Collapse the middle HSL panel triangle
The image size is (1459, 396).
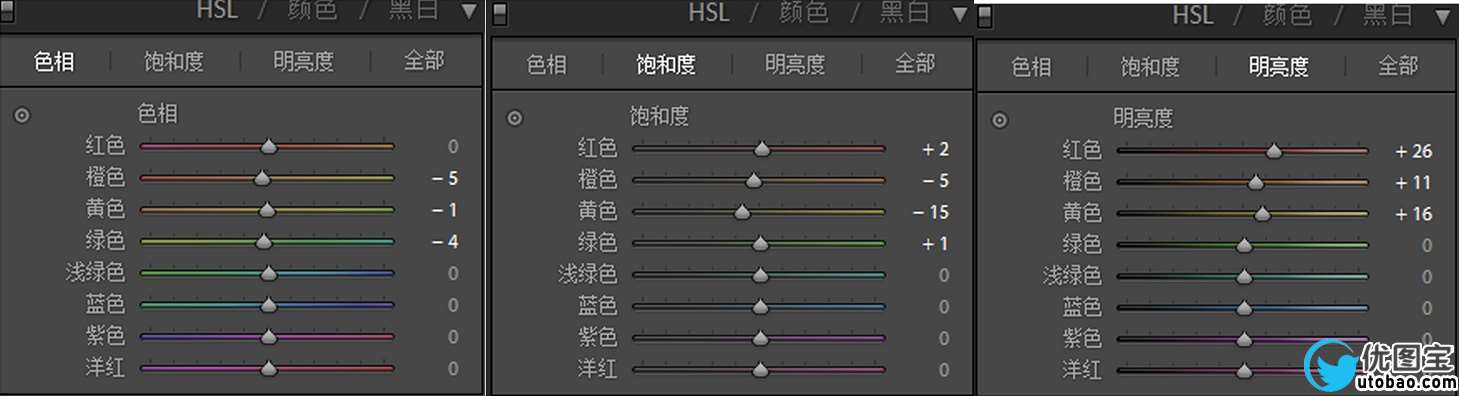(960, 13)
